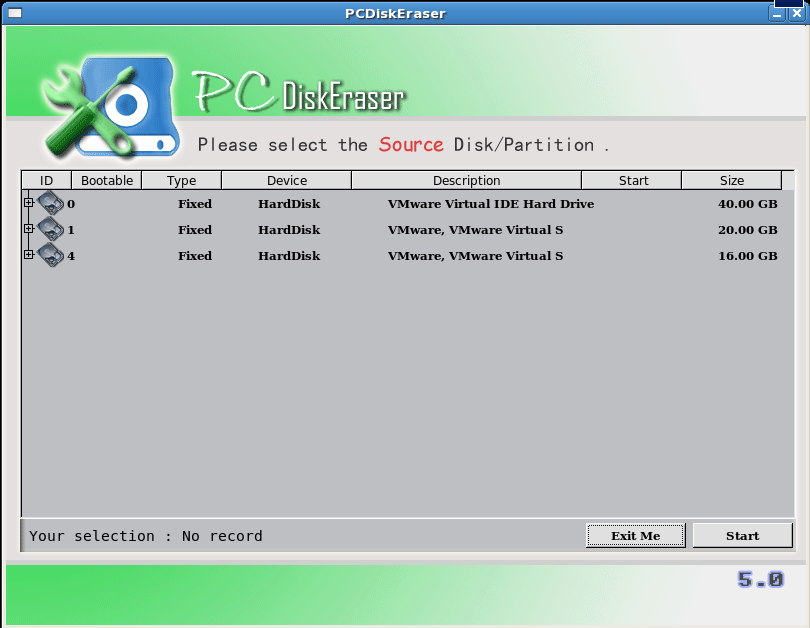Click the Size column header
The image size is (810, 628).
[732, 180]
